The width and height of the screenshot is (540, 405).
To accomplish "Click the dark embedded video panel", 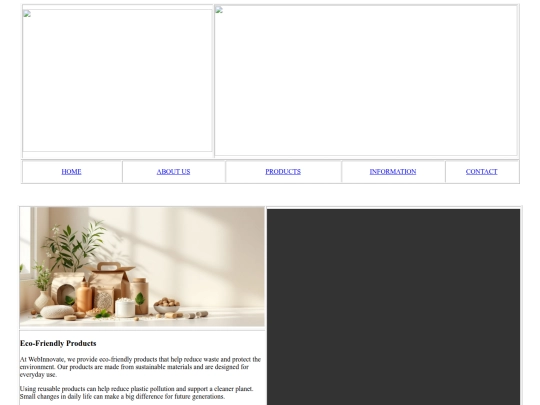I will (x=393, y=307).
